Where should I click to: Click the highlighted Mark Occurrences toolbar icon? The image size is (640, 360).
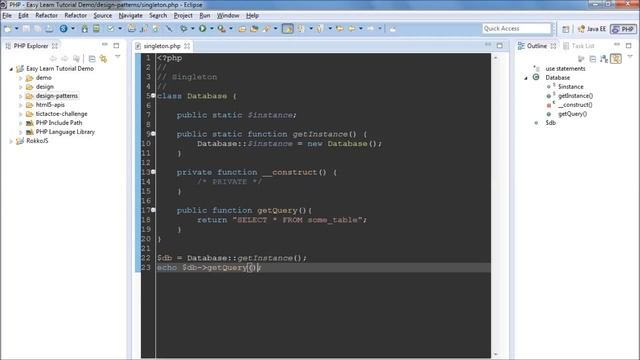tap(287, 29)
